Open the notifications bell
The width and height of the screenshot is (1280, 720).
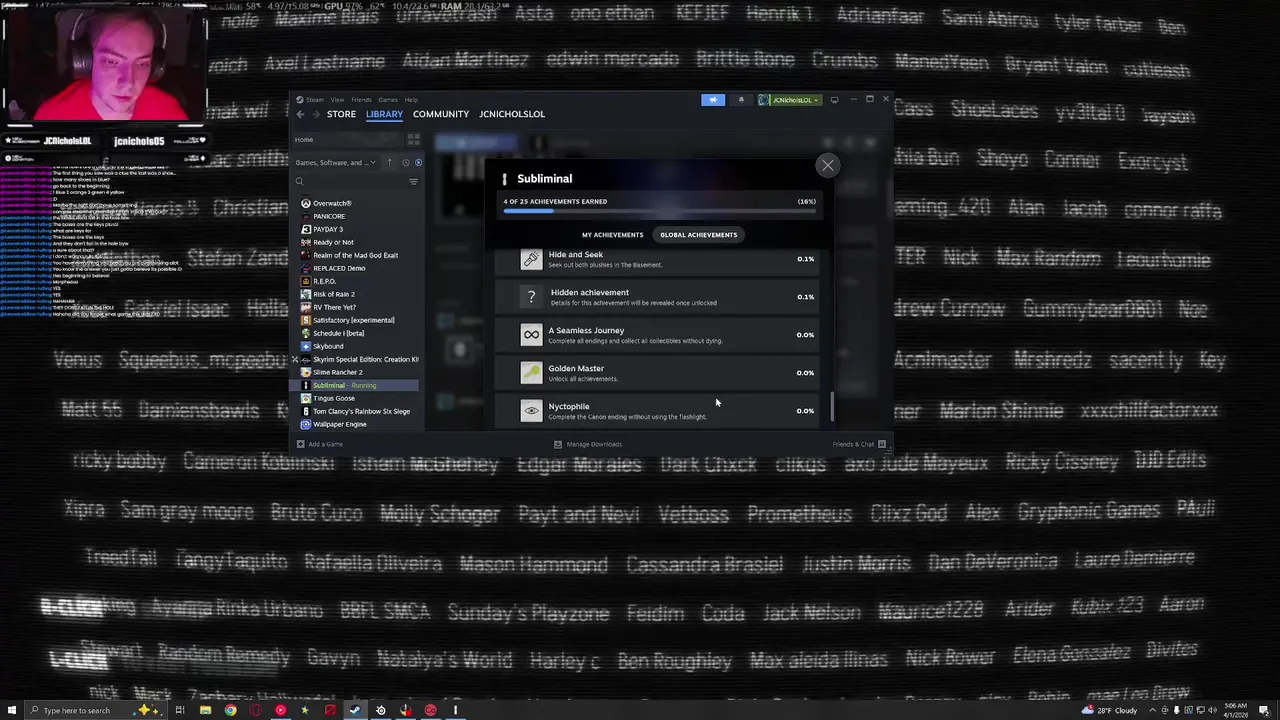coord(741,100)
